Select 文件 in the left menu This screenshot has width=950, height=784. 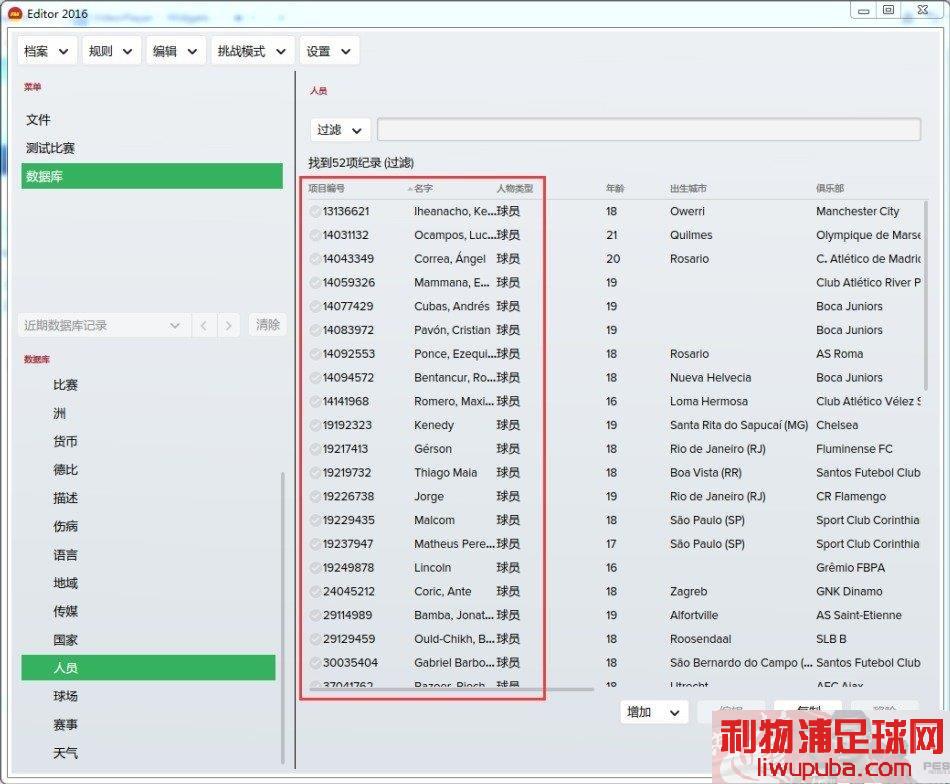point(38,120)
